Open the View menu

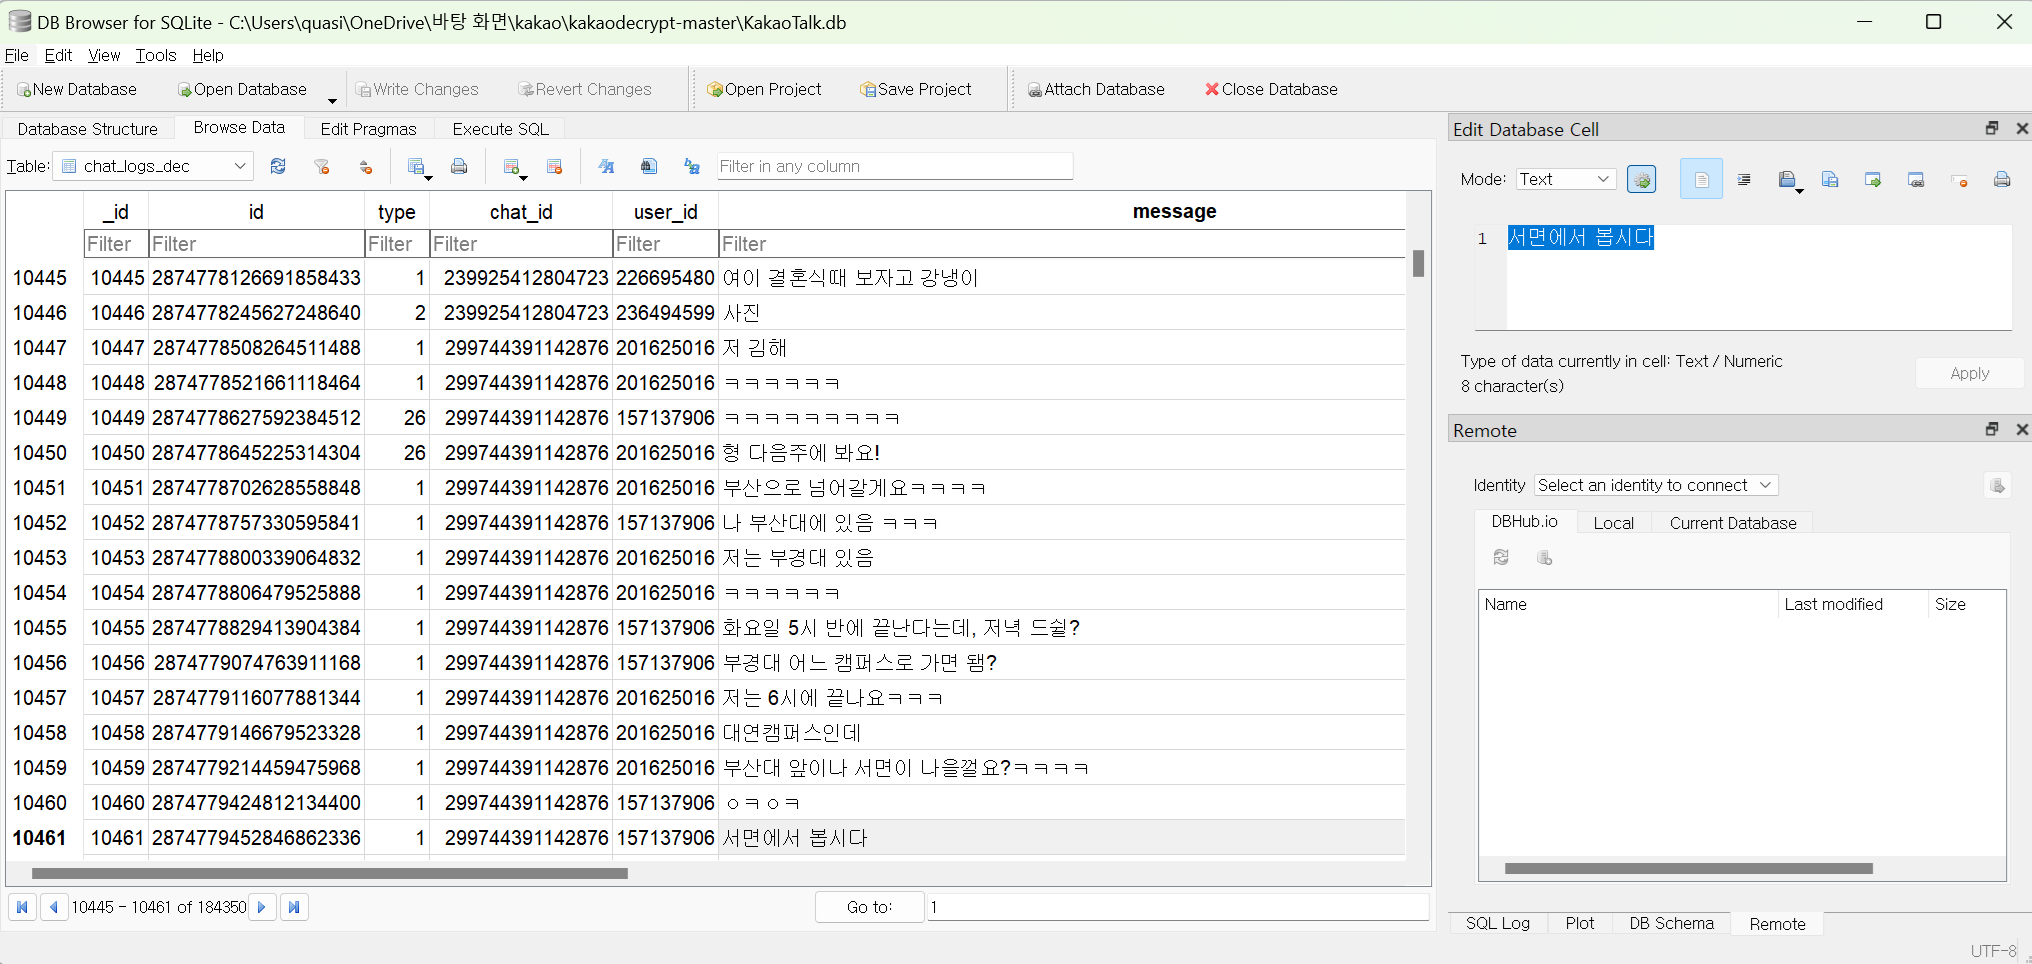(x=104, y=55)
